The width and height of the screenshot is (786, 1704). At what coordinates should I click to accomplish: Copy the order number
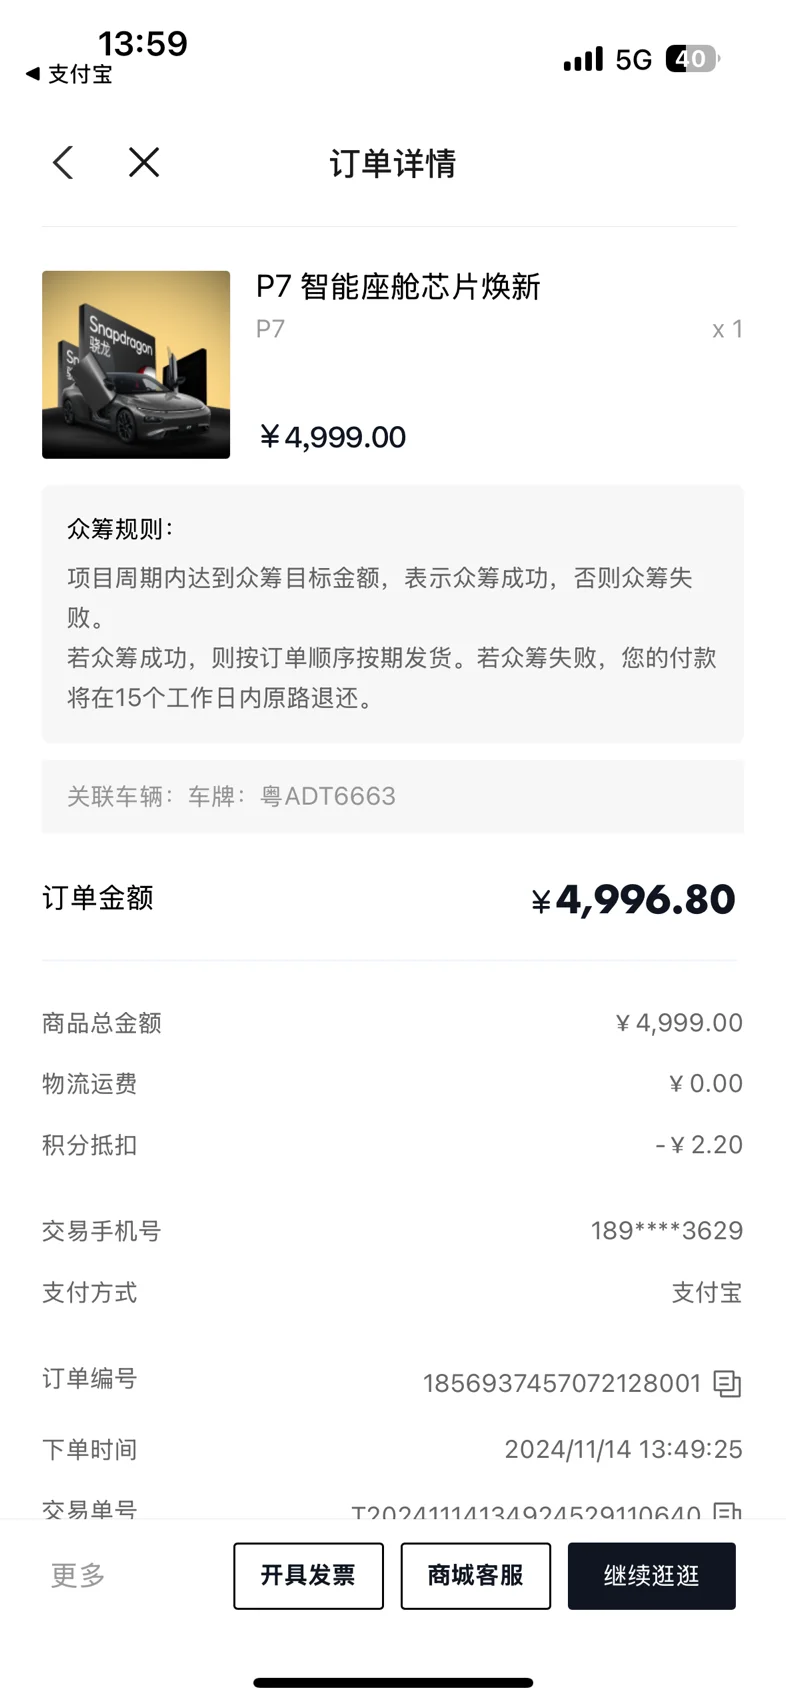[x=727, y=1384]
